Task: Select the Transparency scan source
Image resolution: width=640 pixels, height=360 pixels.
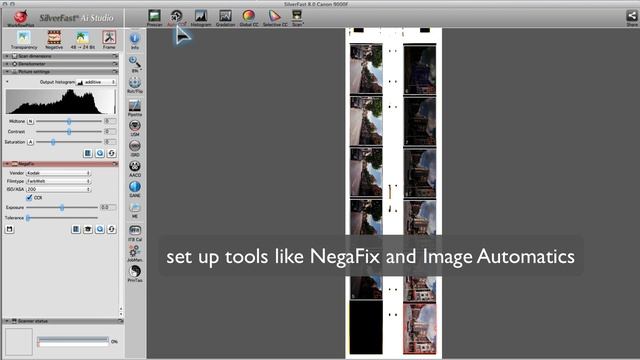Action: pos(24,40)
